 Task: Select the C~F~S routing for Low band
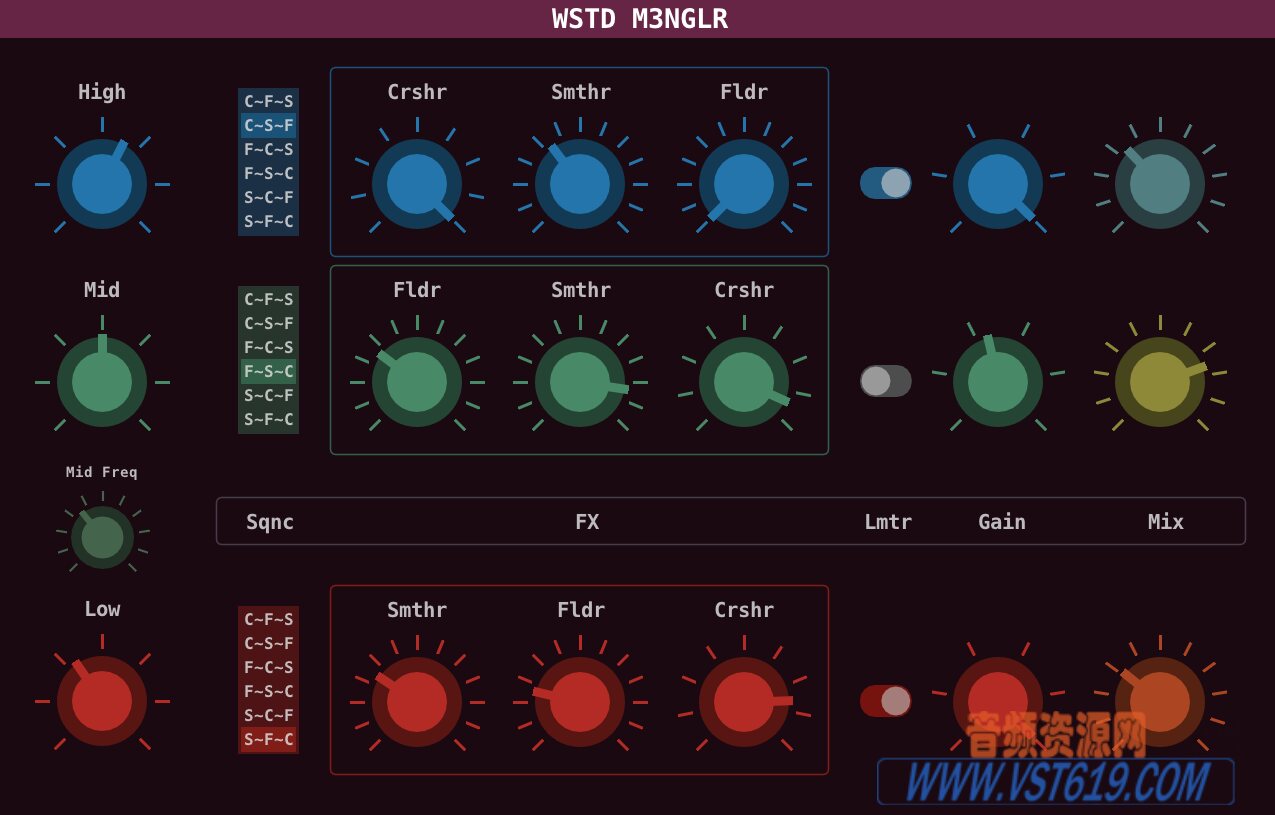[268, 620]
